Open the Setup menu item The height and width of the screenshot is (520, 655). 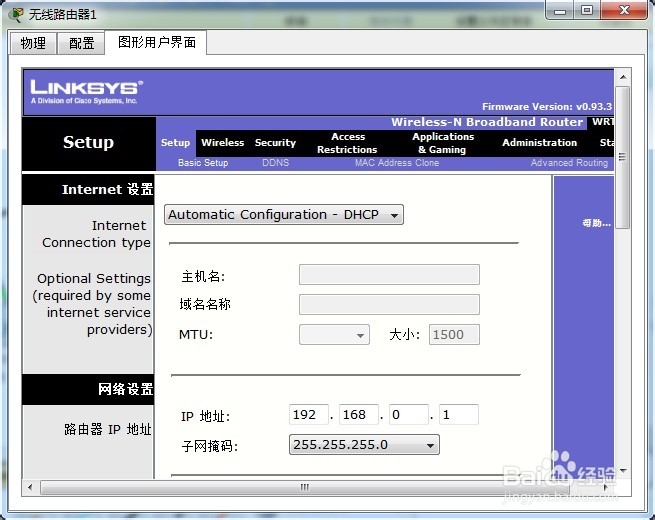click(x=175, y=142)
